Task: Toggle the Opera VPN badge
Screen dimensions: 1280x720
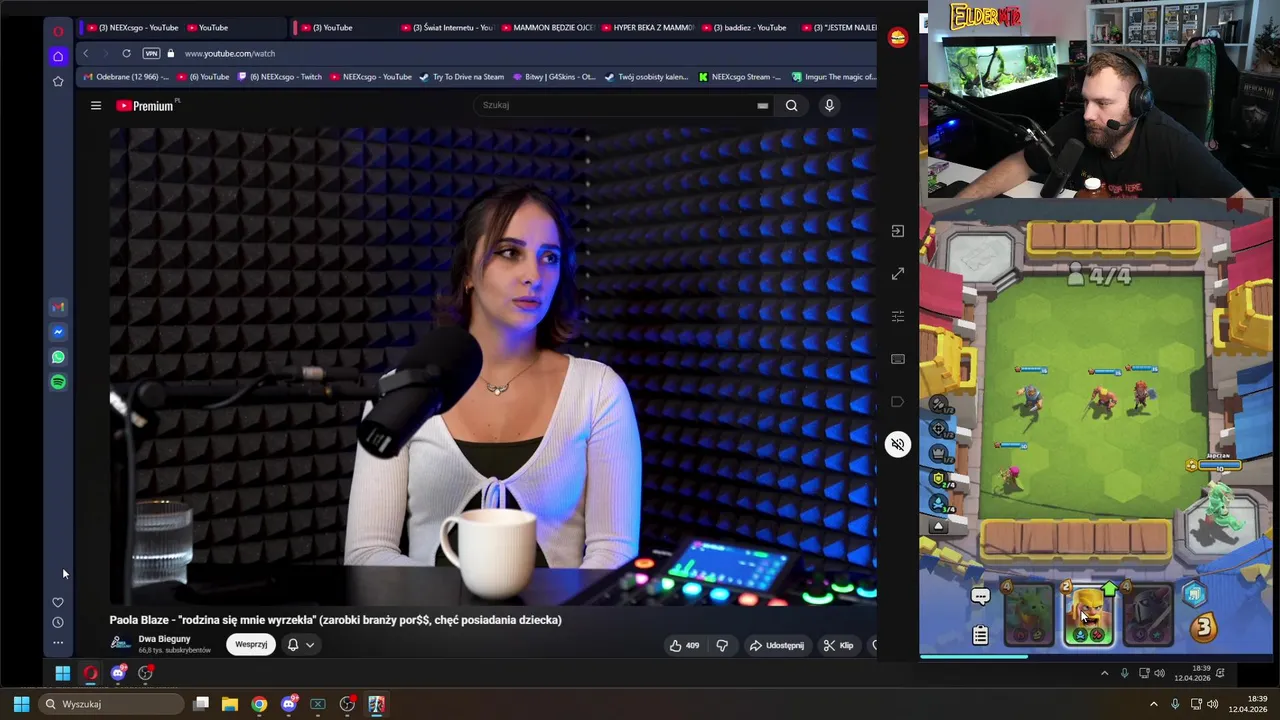Action: click(151, 53)
